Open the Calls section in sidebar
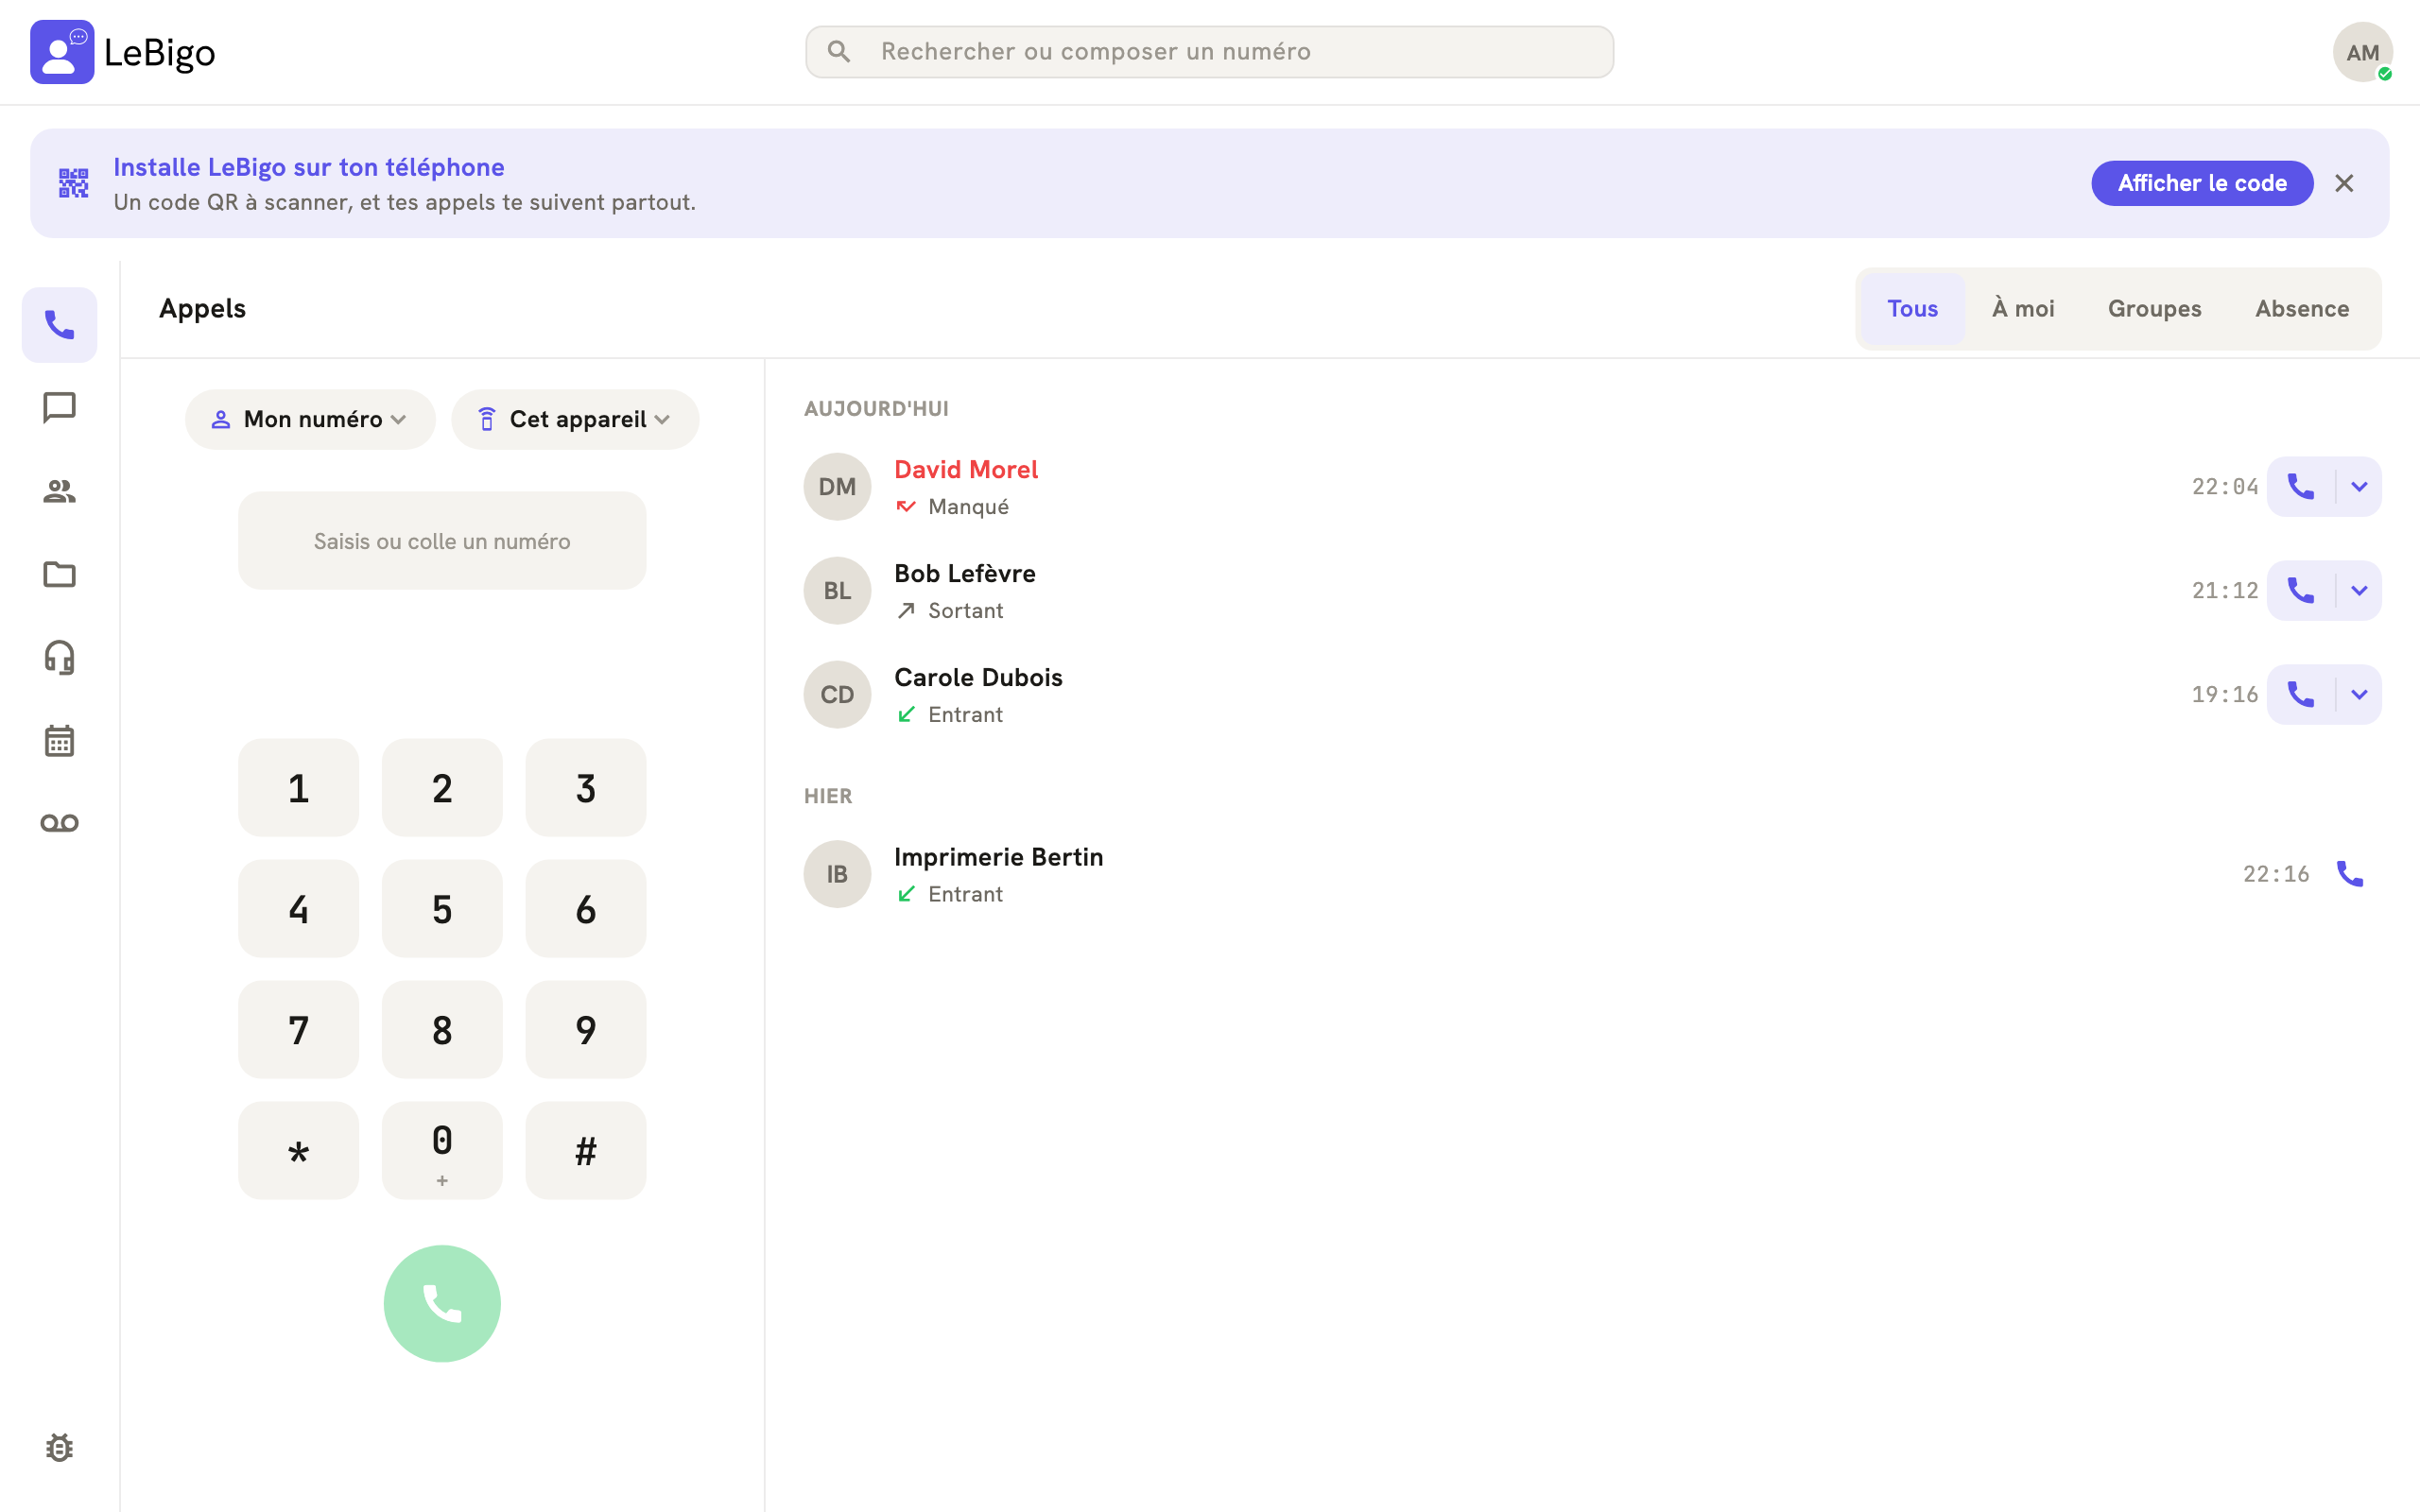2420x1512 pixels. (59, 325)
